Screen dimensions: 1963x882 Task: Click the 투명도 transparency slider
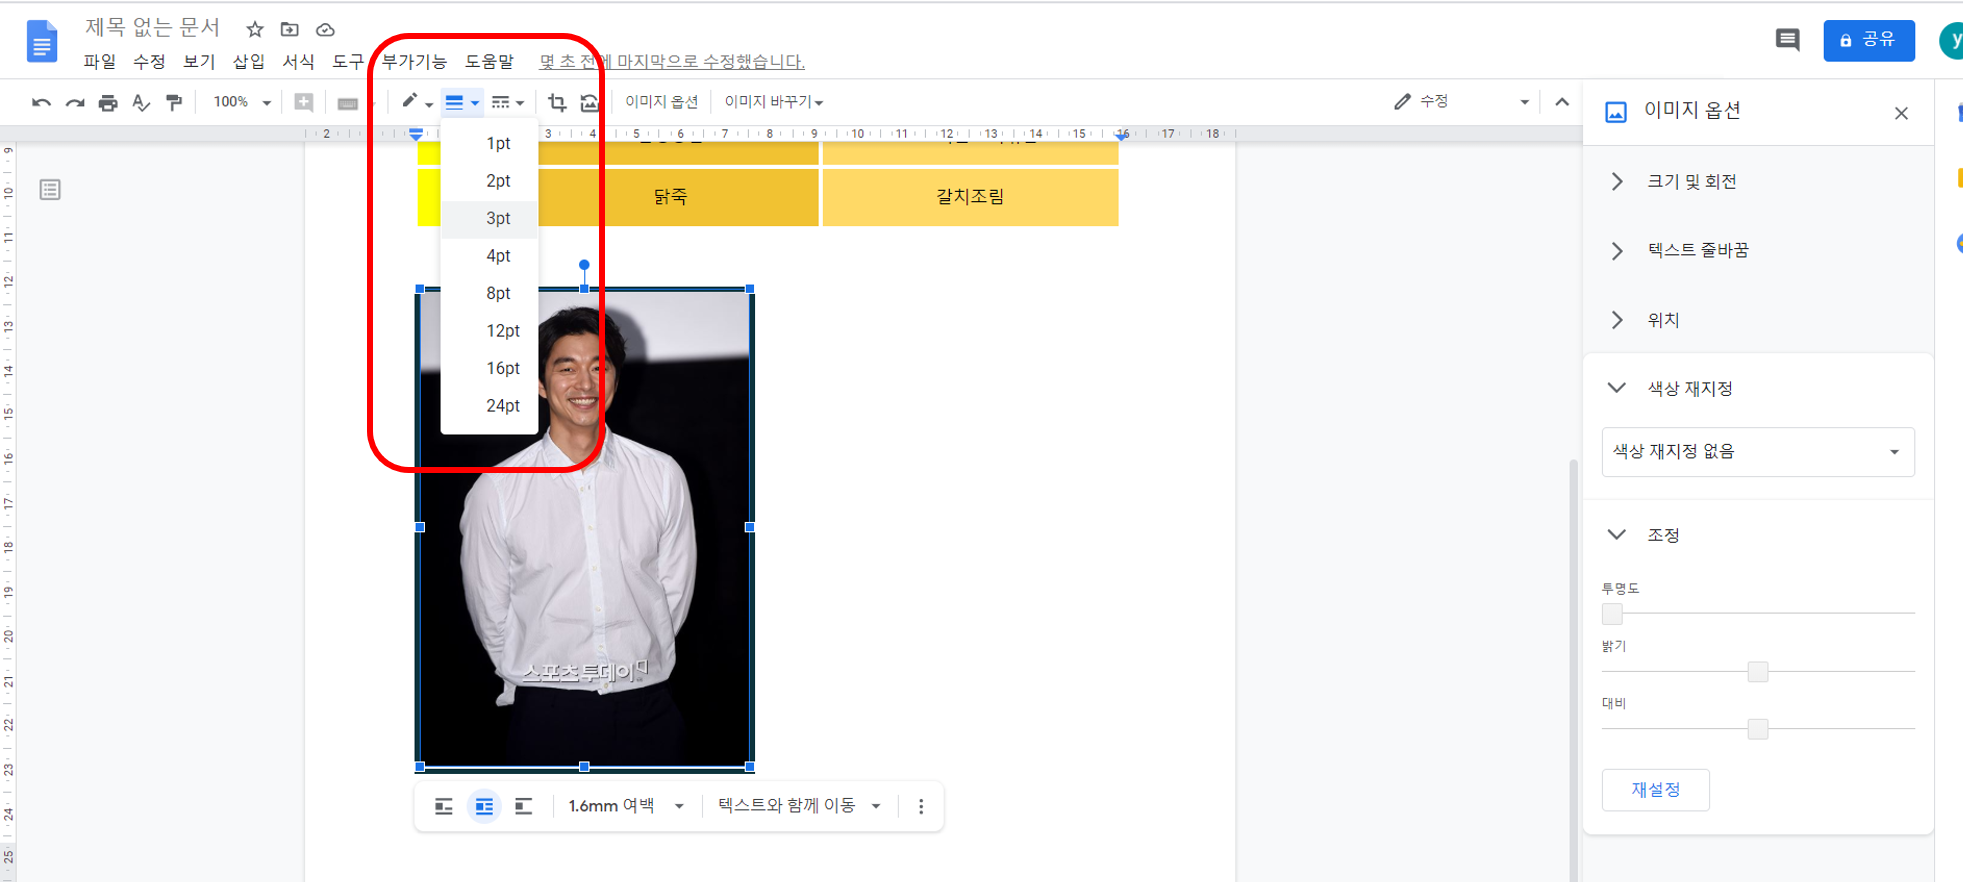(x=1758, y=613)
